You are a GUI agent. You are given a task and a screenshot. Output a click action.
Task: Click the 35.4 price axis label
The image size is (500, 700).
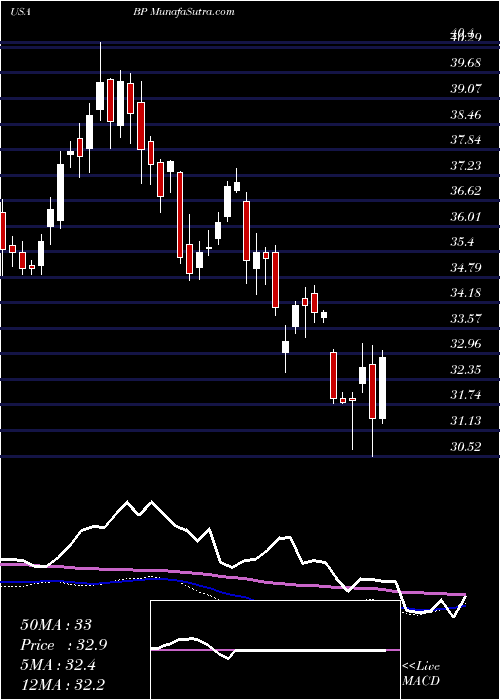click(x=462, y=242)
